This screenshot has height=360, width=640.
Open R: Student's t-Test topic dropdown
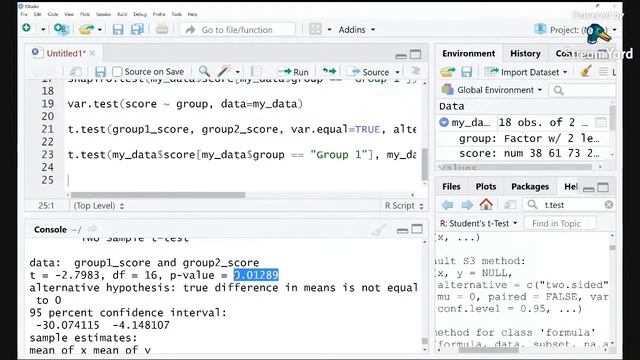[x=478, y=224]
